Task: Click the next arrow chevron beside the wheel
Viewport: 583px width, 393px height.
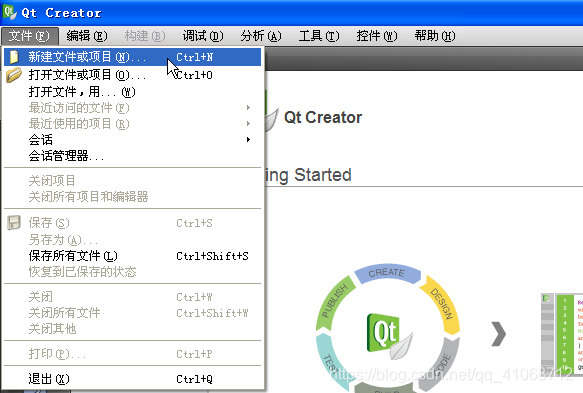Action: click(x=499, y=334)
